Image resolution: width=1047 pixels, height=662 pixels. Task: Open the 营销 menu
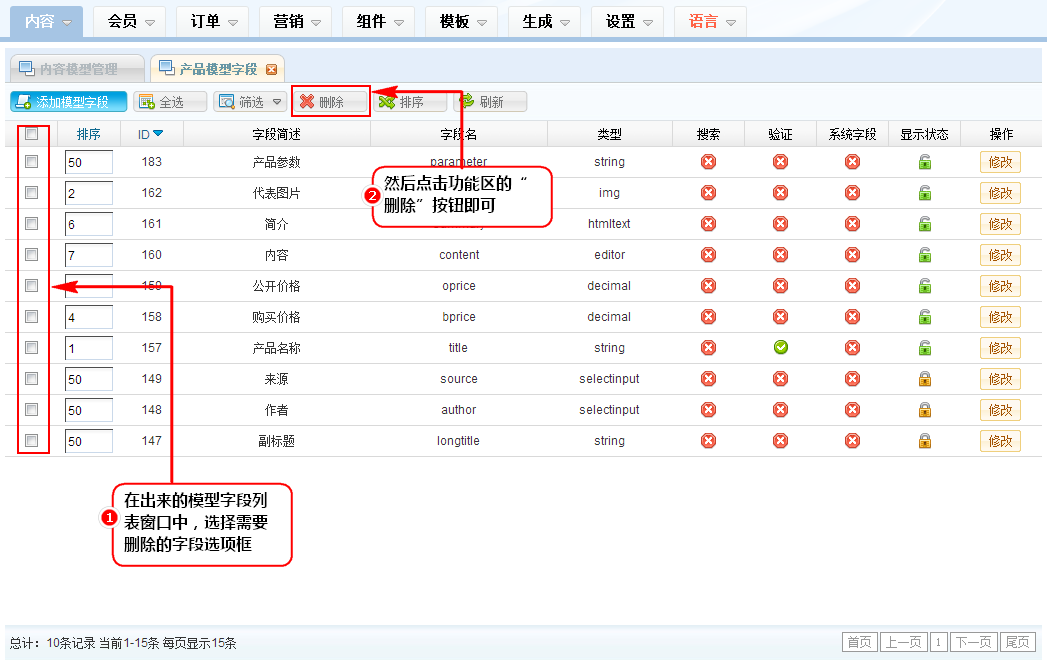pos(295,21)
